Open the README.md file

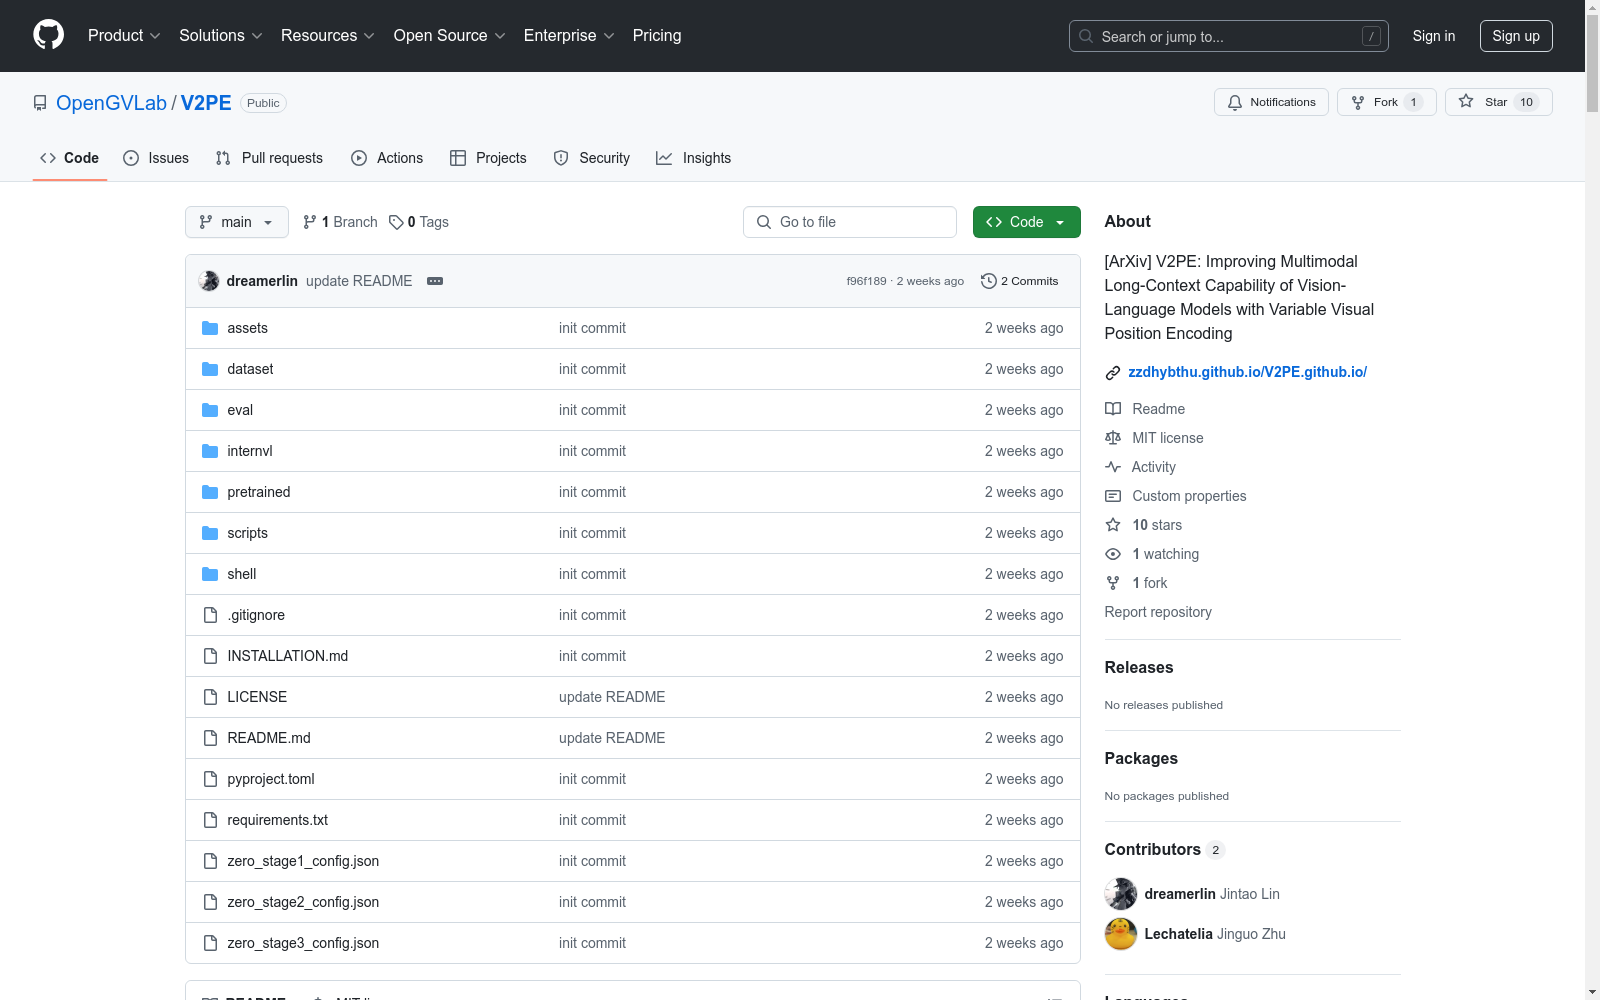[x=269, y=738]
